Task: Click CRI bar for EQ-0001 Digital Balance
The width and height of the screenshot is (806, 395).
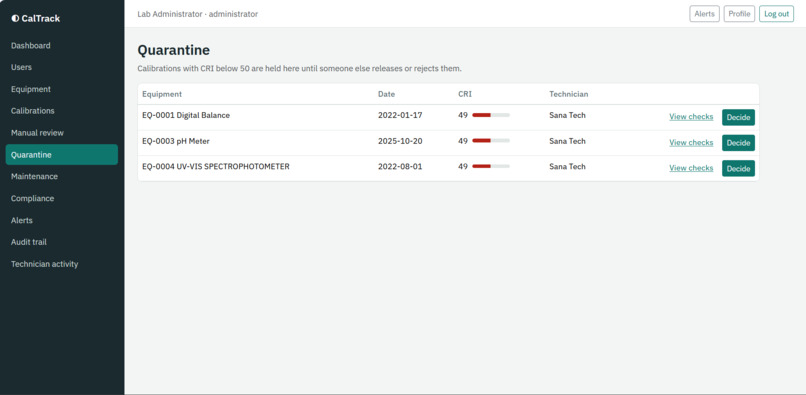Action: (x=491, y=115)
